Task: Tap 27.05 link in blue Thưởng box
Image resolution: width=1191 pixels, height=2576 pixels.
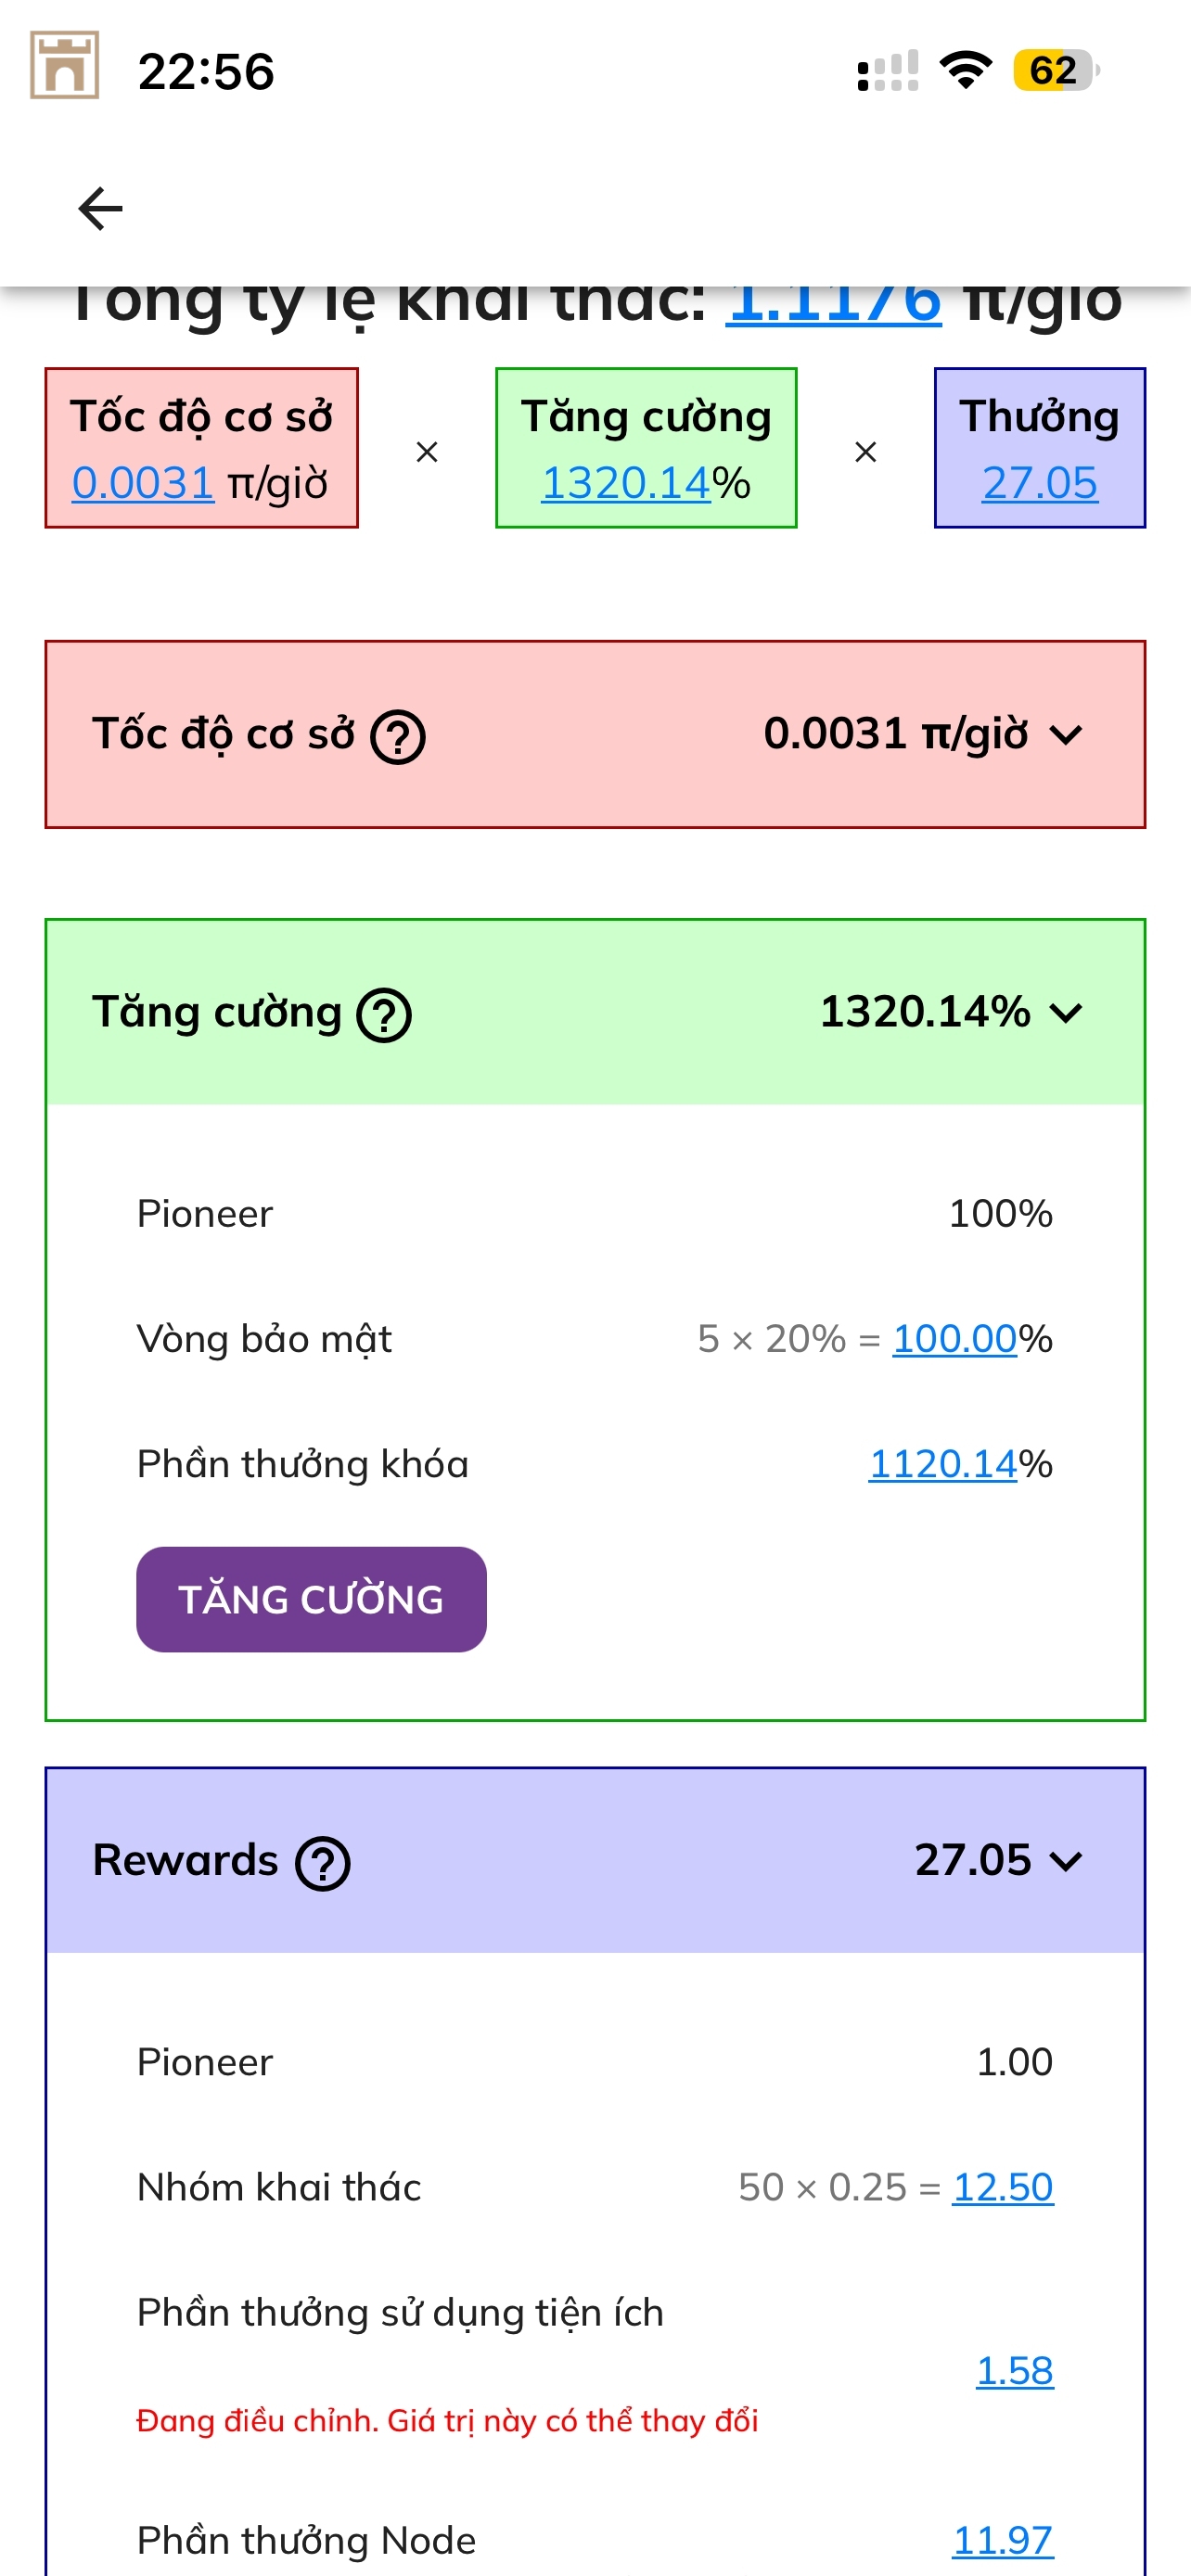Action: tap(1039, 483)
